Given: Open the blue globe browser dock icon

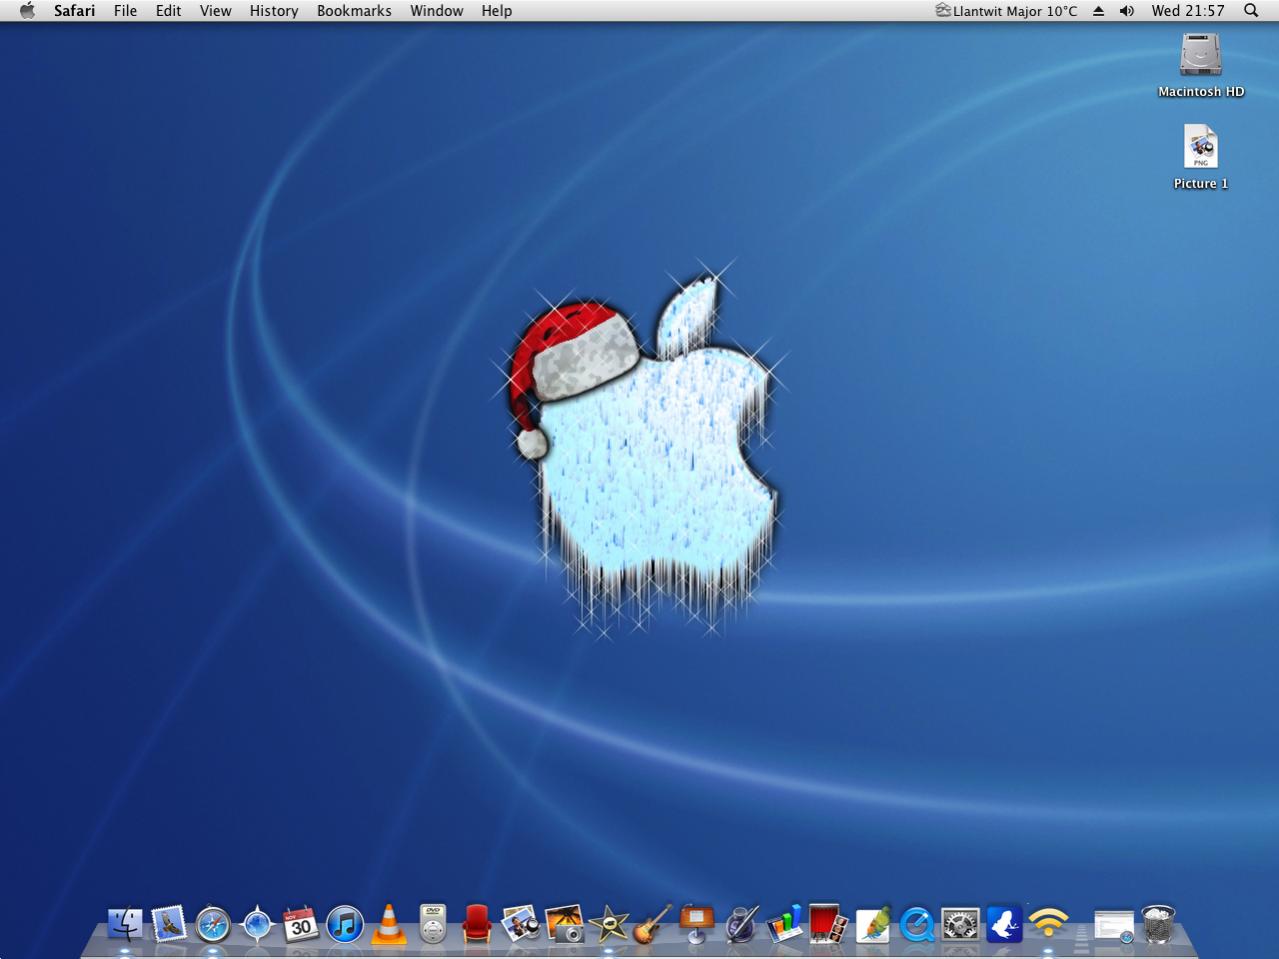Looking at the screenshot, I should click(257, 924).
